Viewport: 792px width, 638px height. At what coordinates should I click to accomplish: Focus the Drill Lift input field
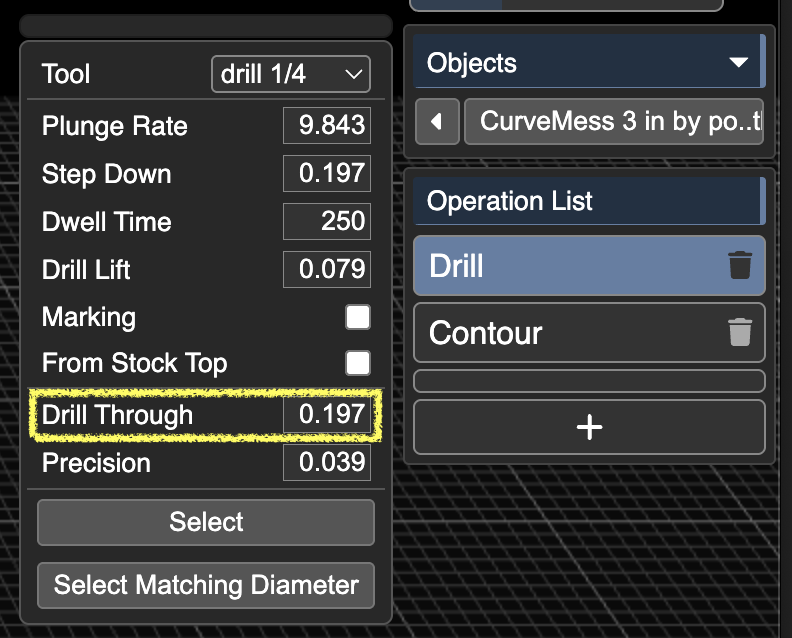pyautogui.click(x=326, y=270)
